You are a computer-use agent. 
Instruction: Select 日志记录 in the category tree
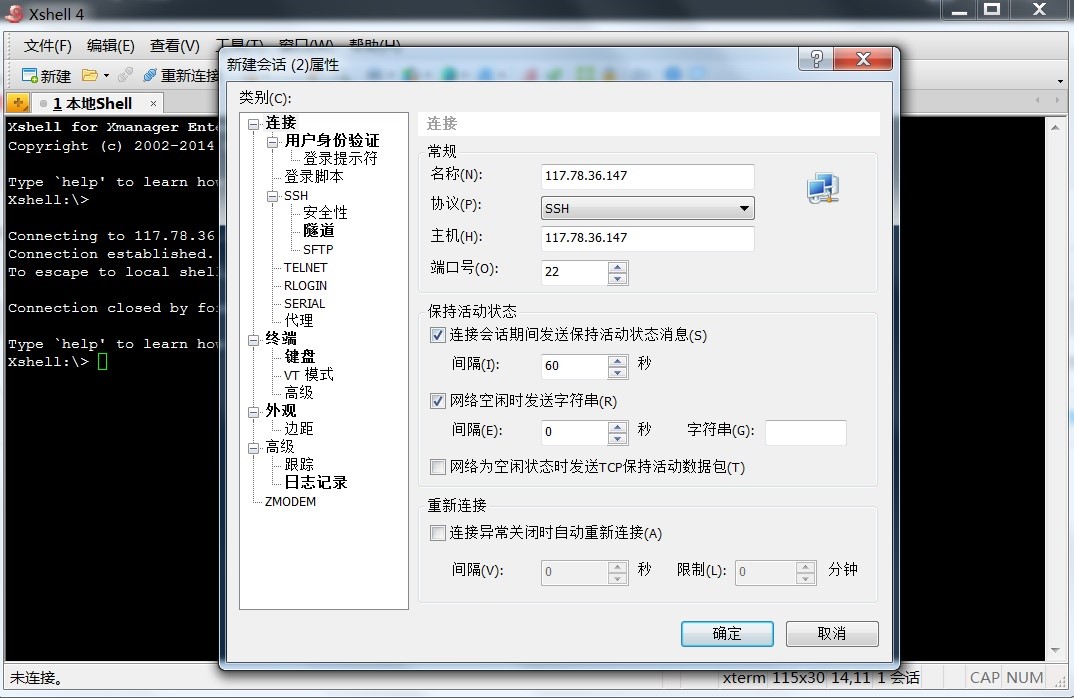pyautogui.click(x=315, y=483)
